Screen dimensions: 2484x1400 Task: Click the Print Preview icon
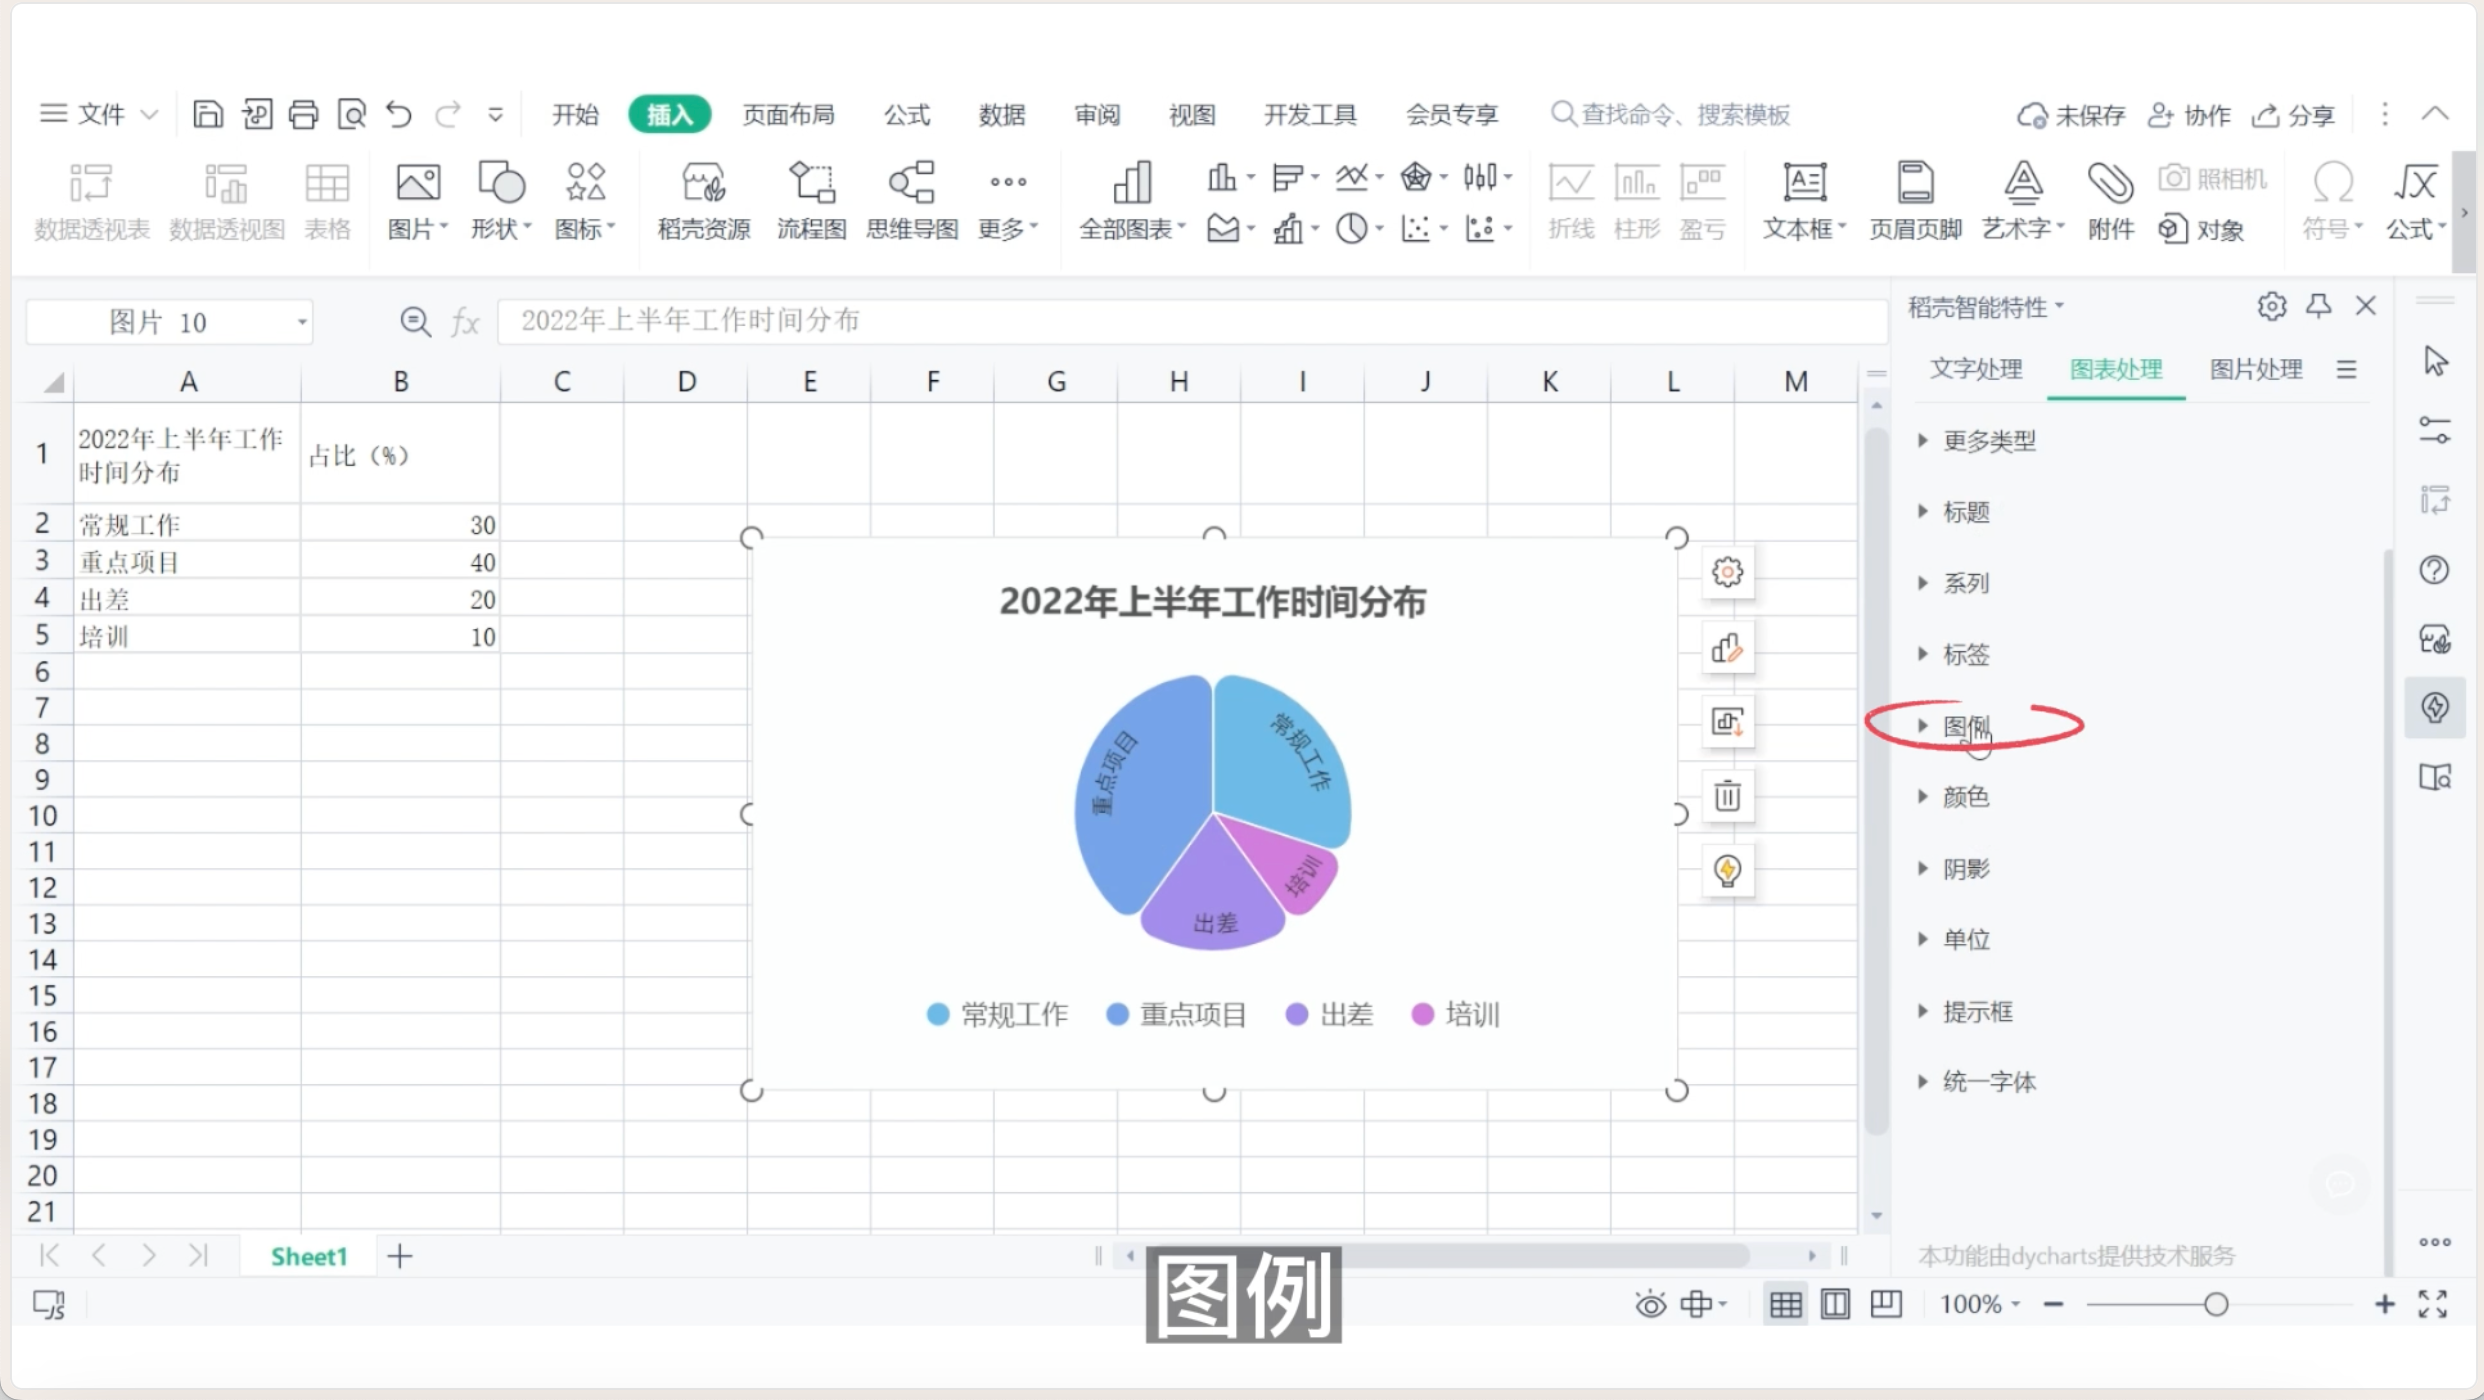352,114
